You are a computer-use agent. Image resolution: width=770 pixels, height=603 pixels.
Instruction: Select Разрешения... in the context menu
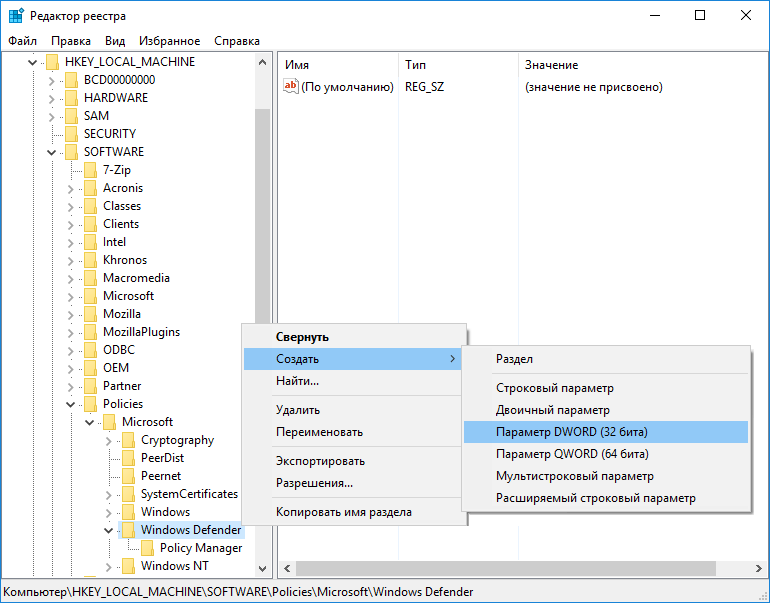pyautogui.click(x=314, y=483)
